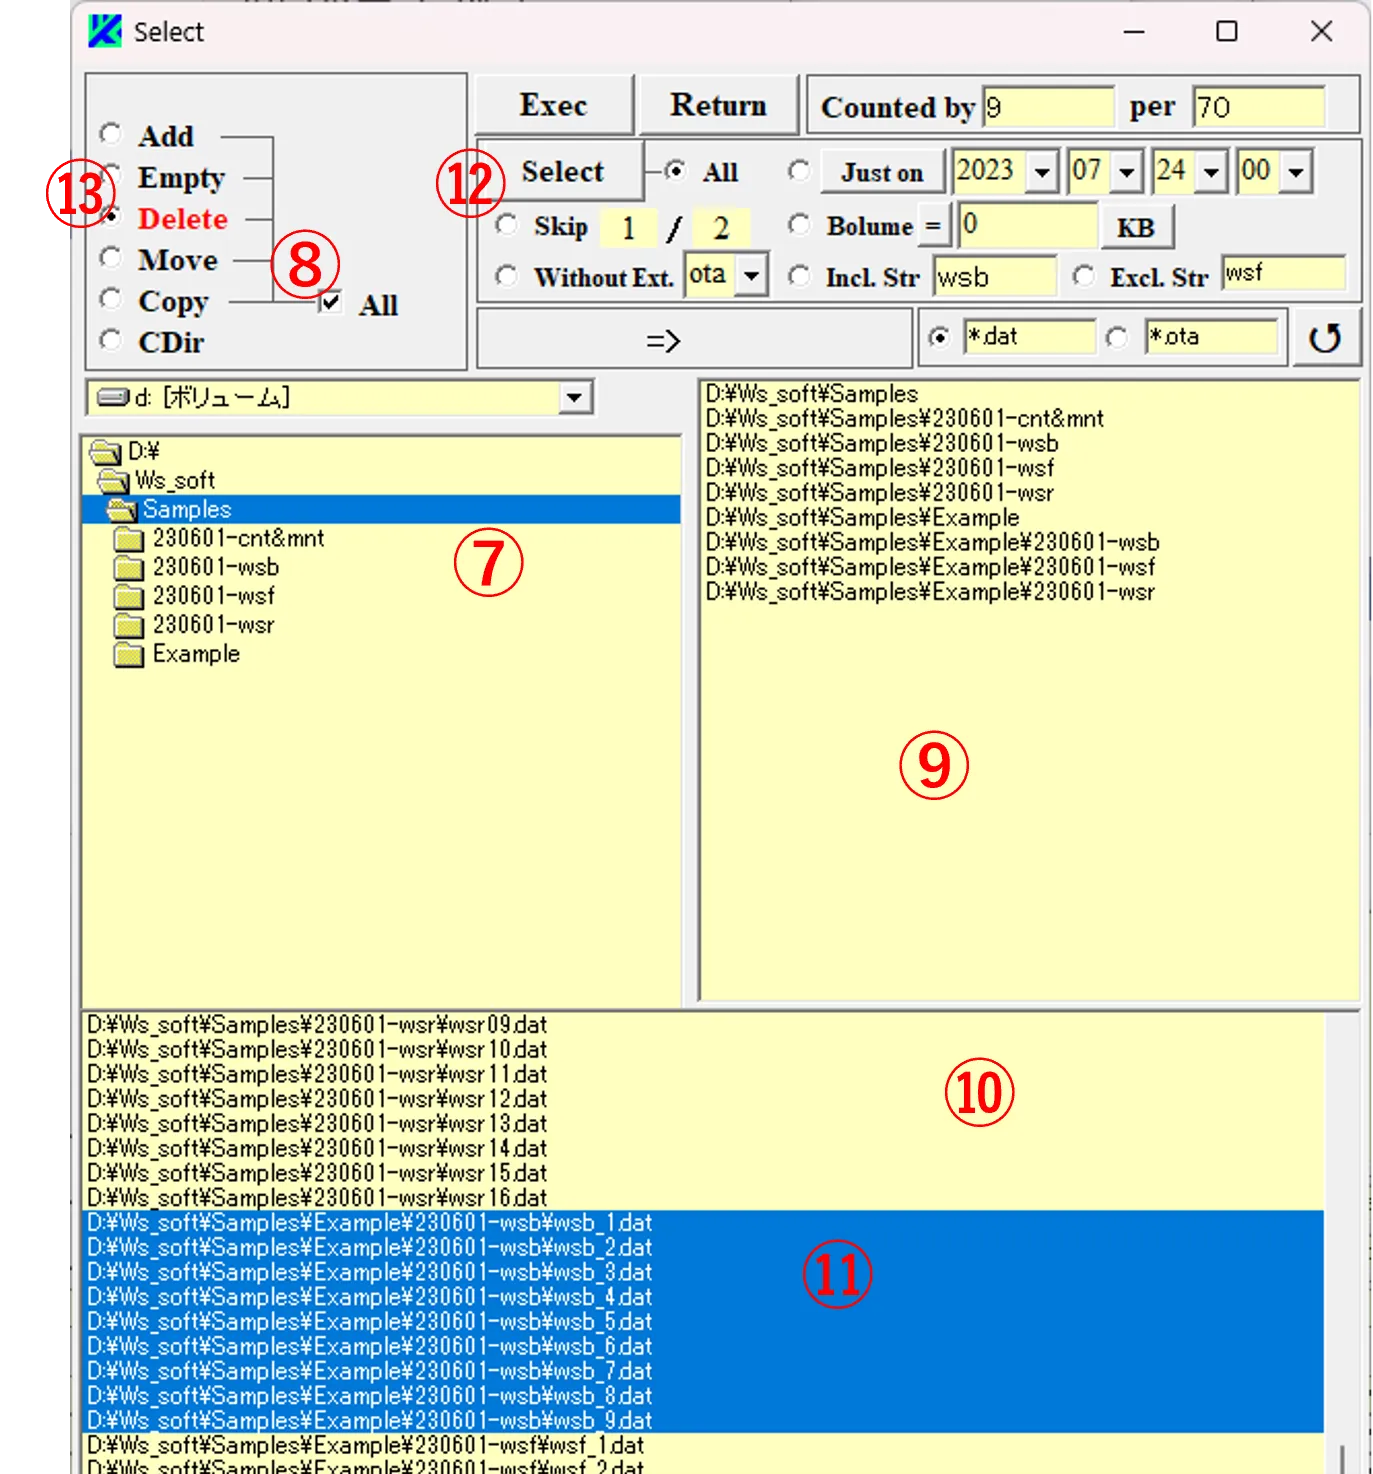Image resolution: width=1373 pixels, height=1474 pixels.
Task: Click the *.ota filter text field
Action: pyautogui.click(x=1212, y=337)
